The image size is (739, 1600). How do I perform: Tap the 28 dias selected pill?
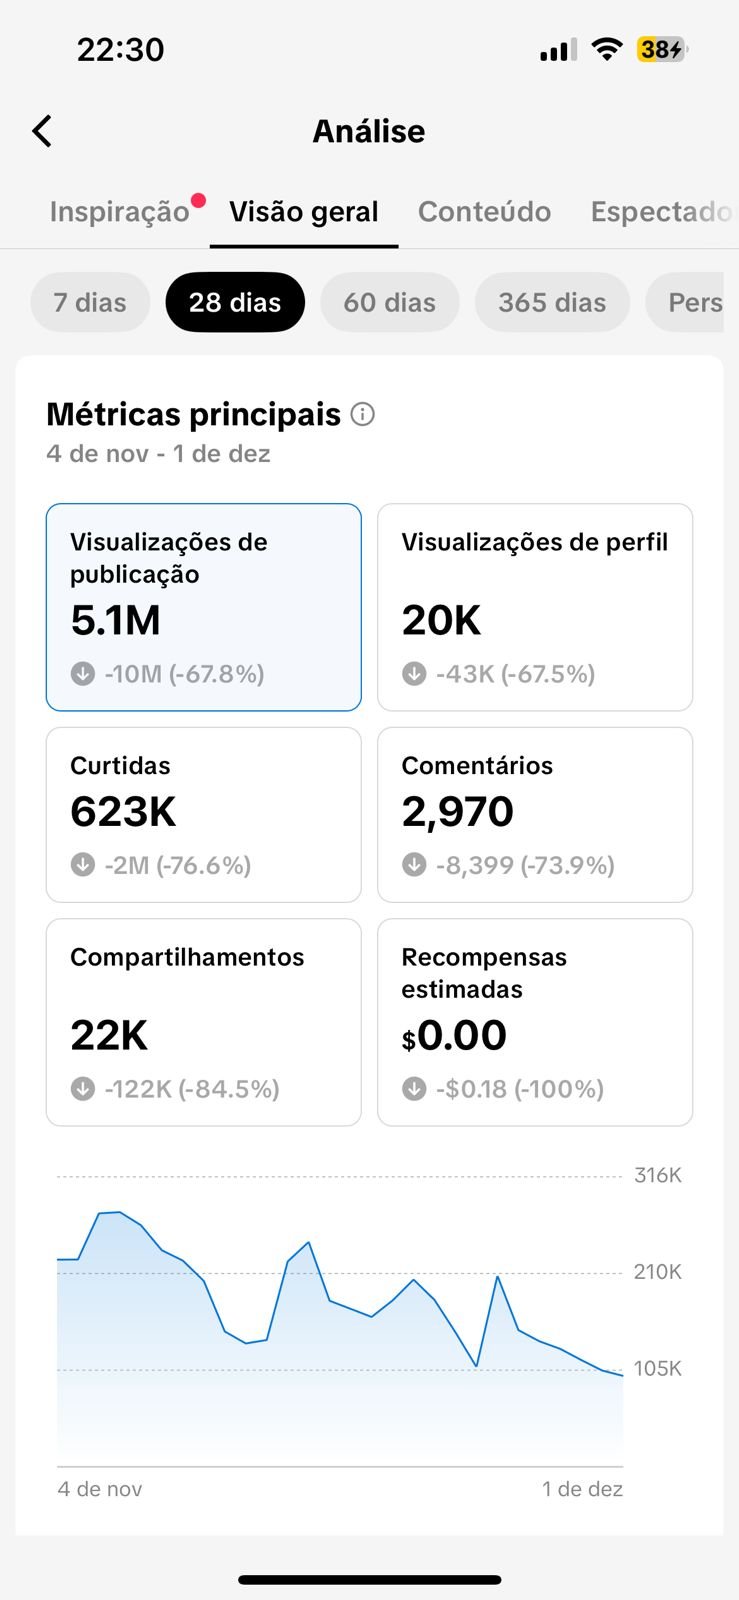click(x=235, y=302)
